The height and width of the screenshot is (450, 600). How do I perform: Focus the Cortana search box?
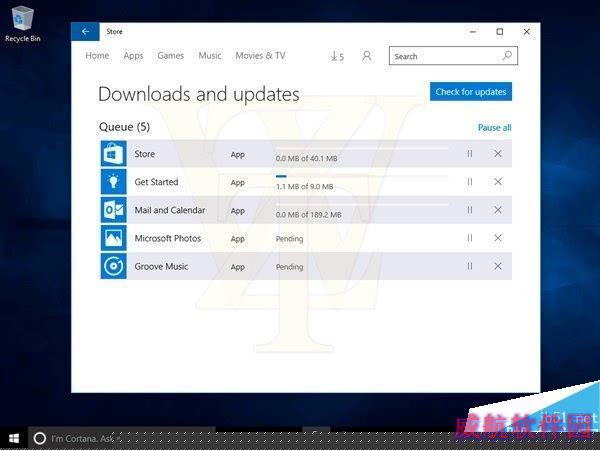tap(122, 439)
